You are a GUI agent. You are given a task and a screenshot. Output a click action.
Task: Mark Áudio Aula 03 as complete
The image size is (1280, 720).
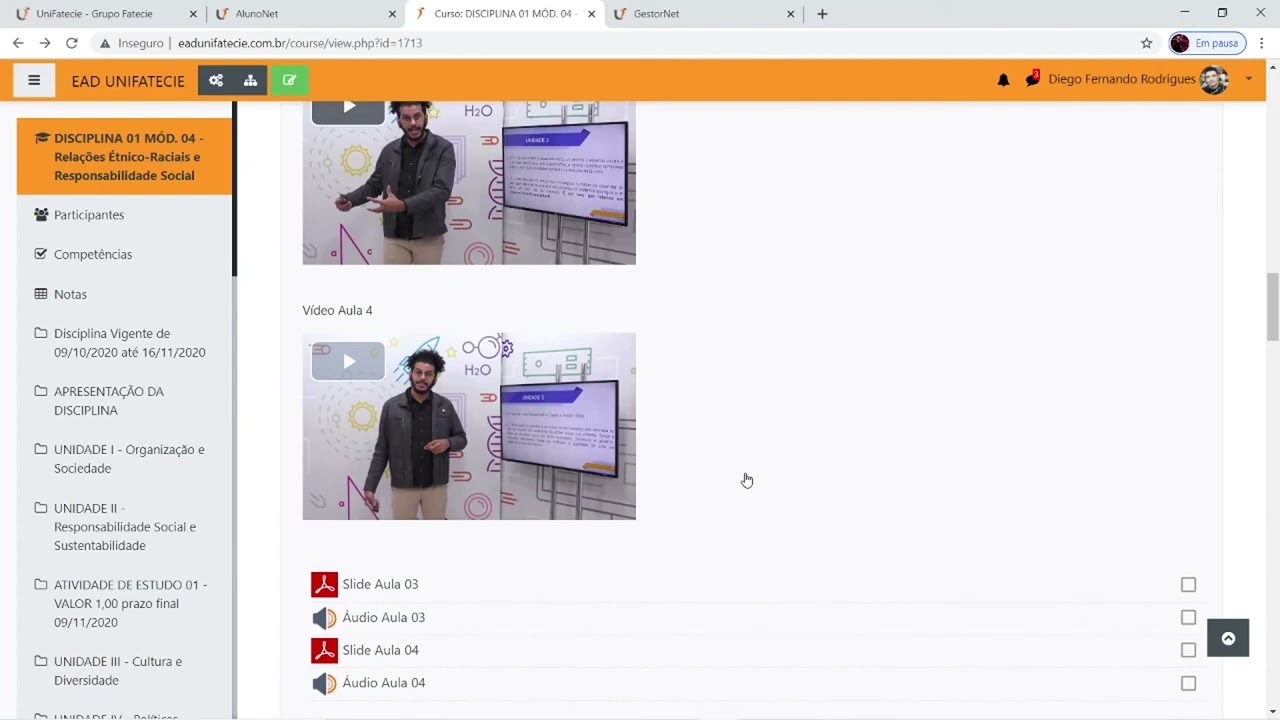tap(1188, 617)
